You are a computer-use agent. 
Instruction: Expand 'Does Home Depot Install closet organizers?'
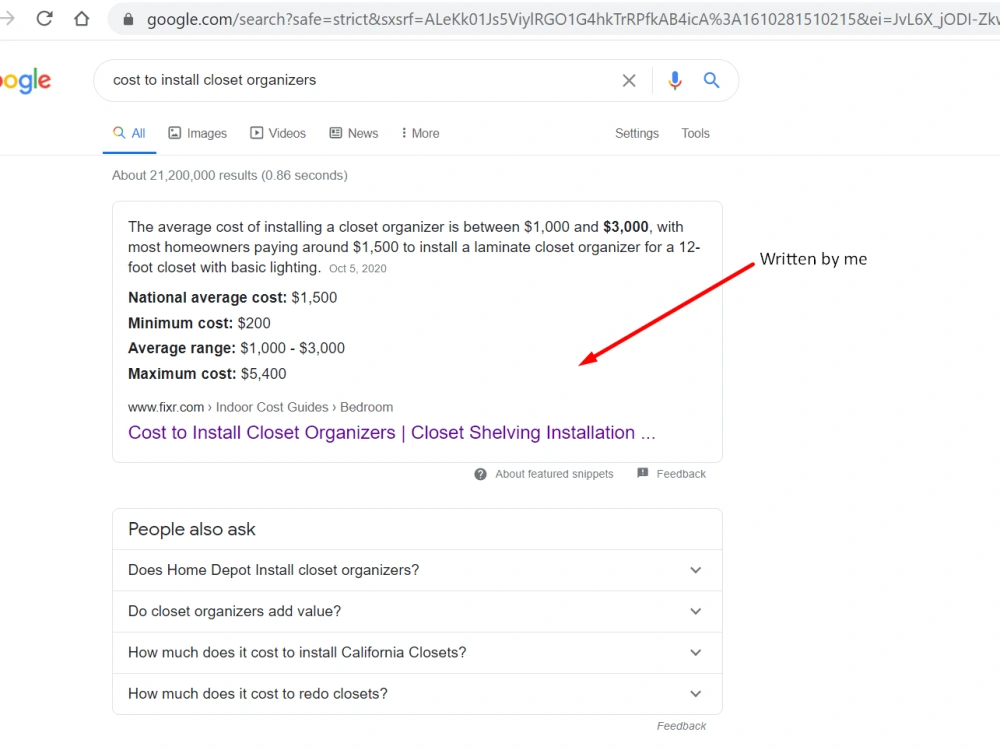click(417, 570)
